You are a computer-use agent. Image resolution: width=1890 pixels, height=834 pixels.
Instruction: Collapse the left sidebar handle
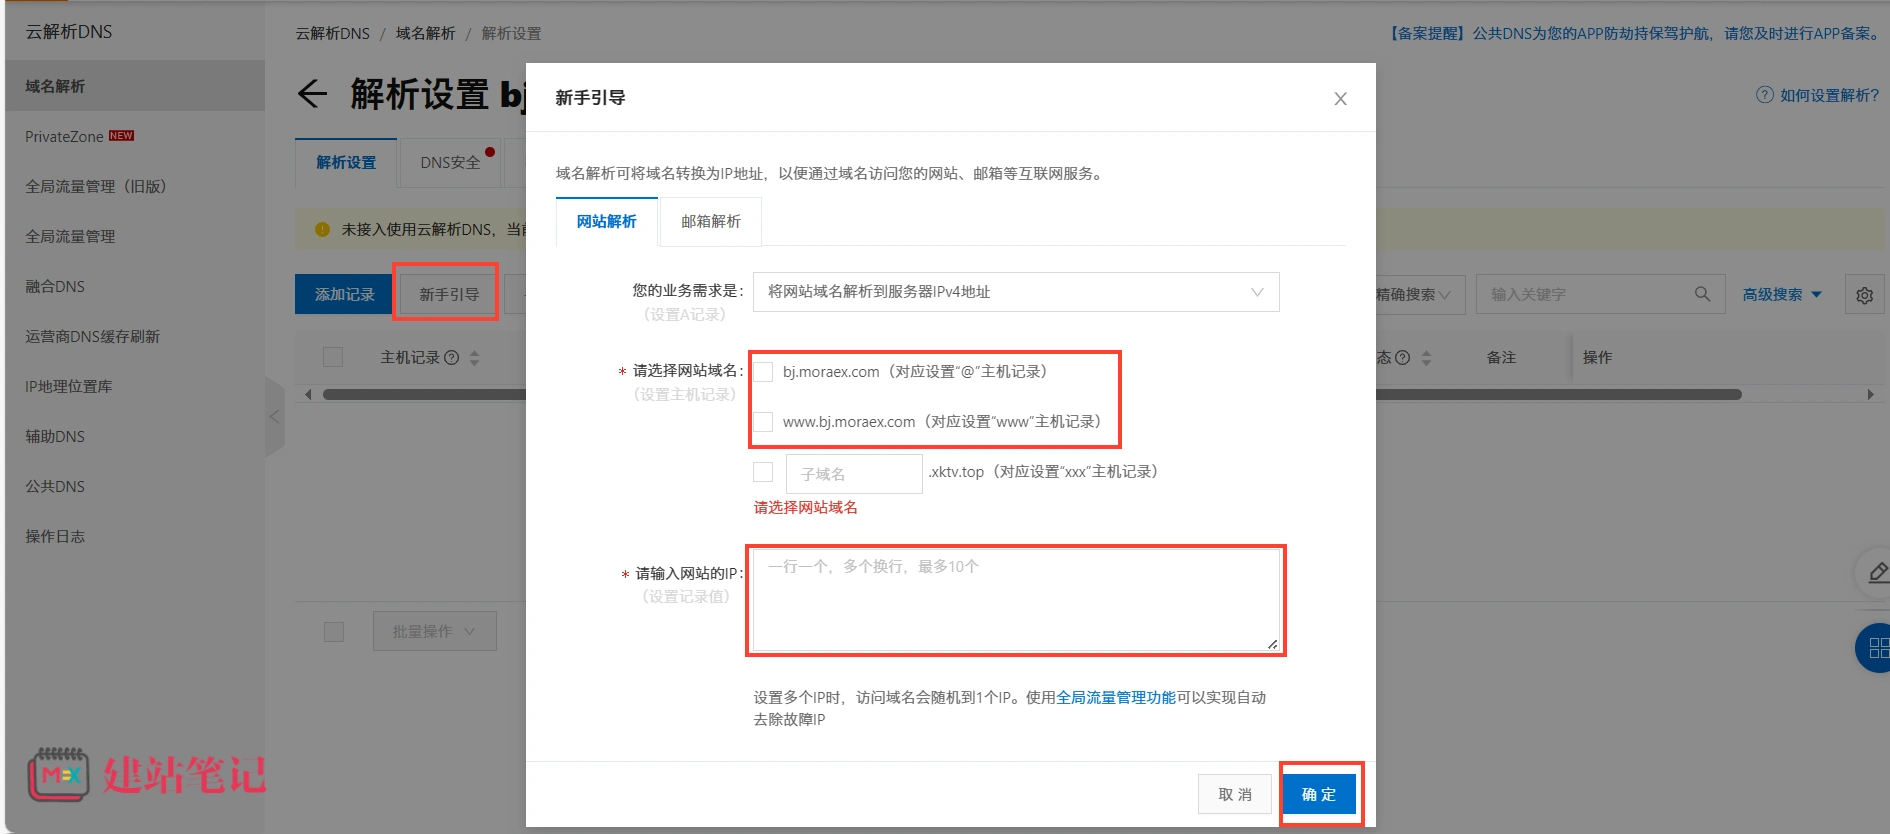(x=274, y=417)
